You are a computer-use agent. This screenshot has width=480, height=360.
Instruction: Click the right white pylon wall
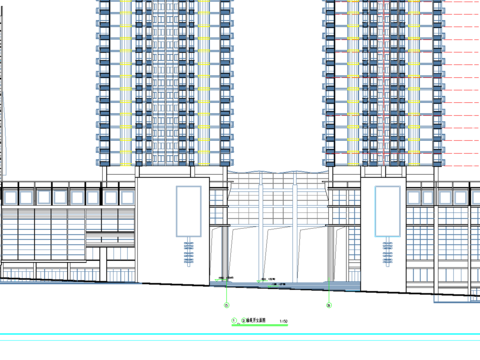[x=383, y=234]
